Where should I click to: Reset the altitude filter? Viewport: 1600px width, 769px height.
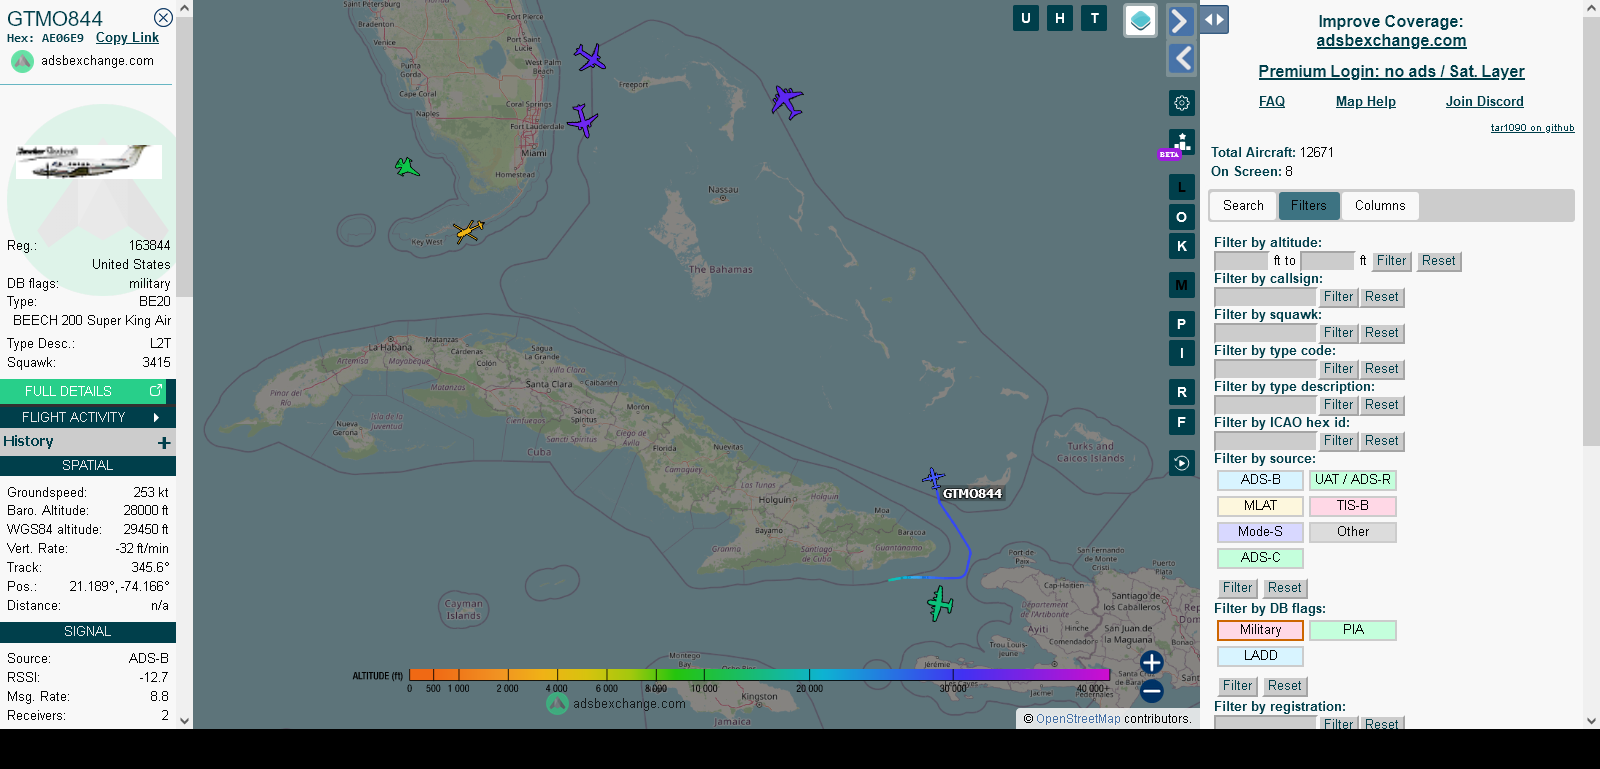tap(1439, 261)
